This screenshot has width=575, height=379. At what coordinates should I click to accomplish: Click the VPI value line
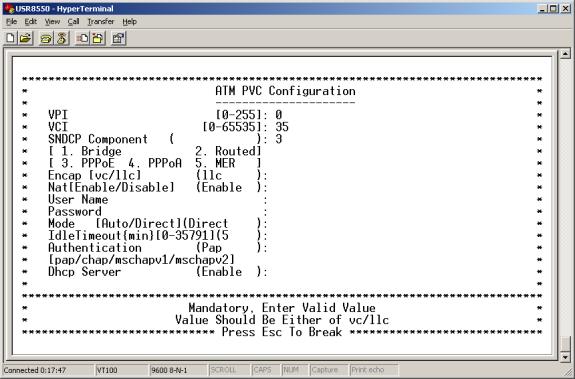click(x=165, y=115)
